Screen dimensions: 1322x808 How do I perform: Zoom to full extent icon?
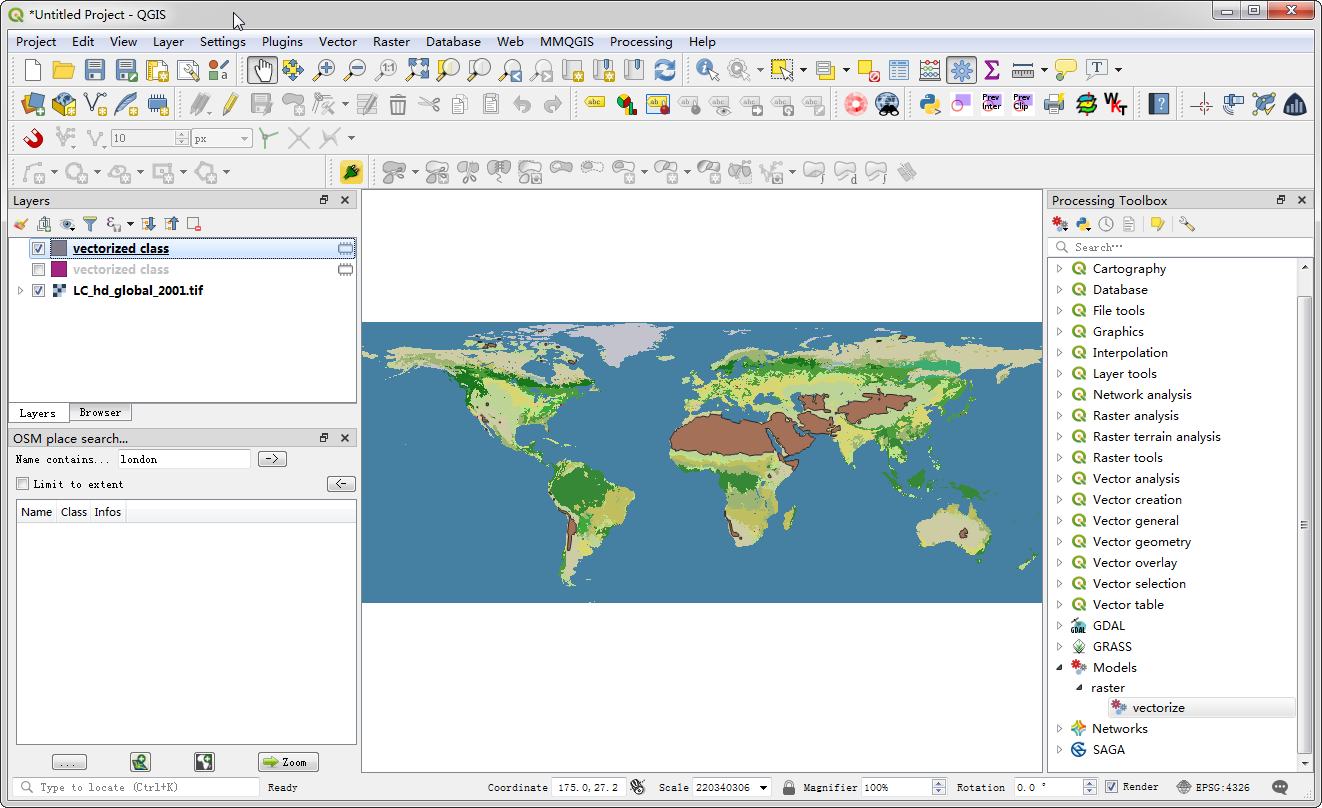[417, 70]
